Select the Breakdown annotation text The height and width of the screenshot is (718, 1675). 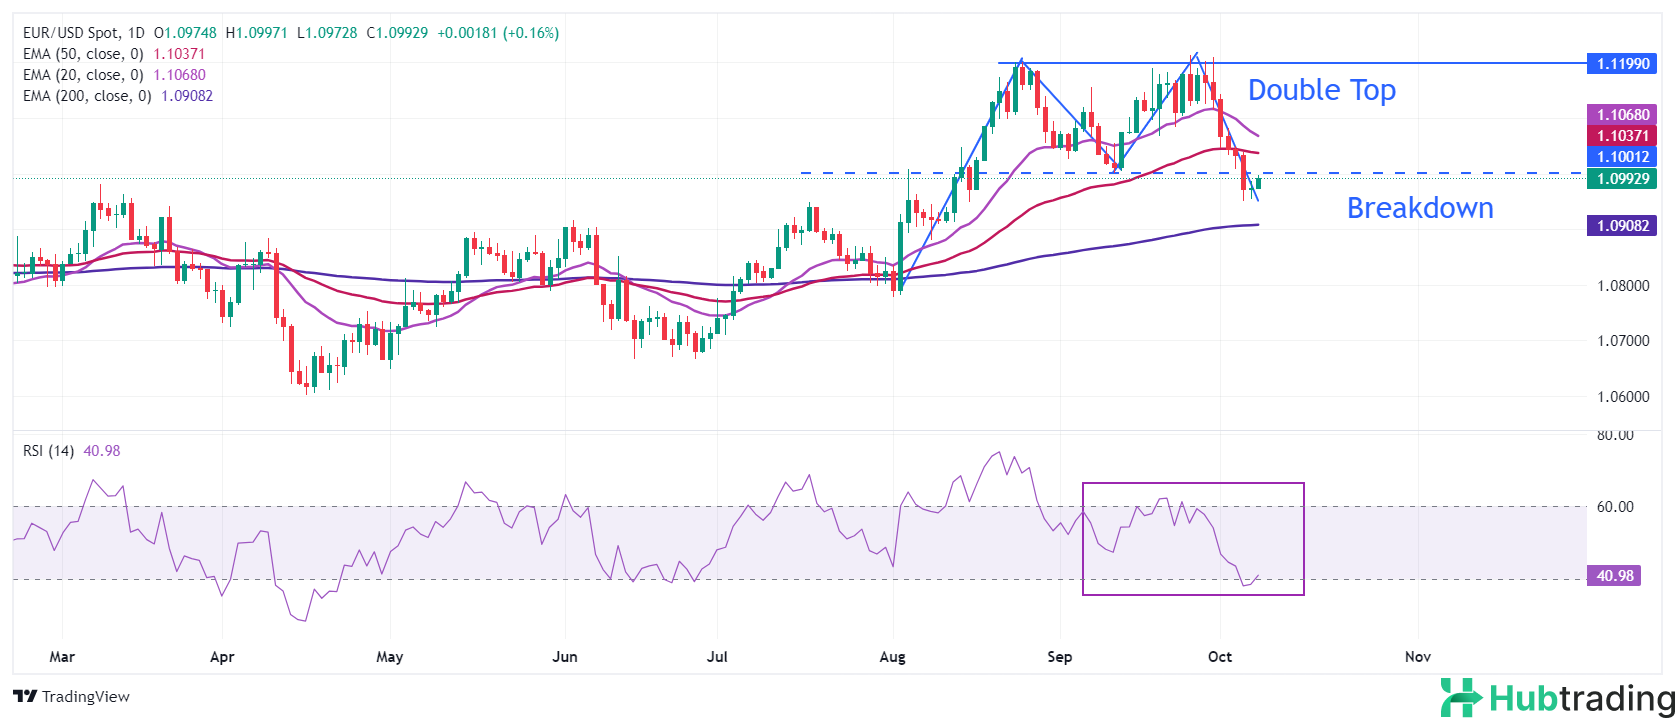pyautogui.click(x=1419, y=208)
